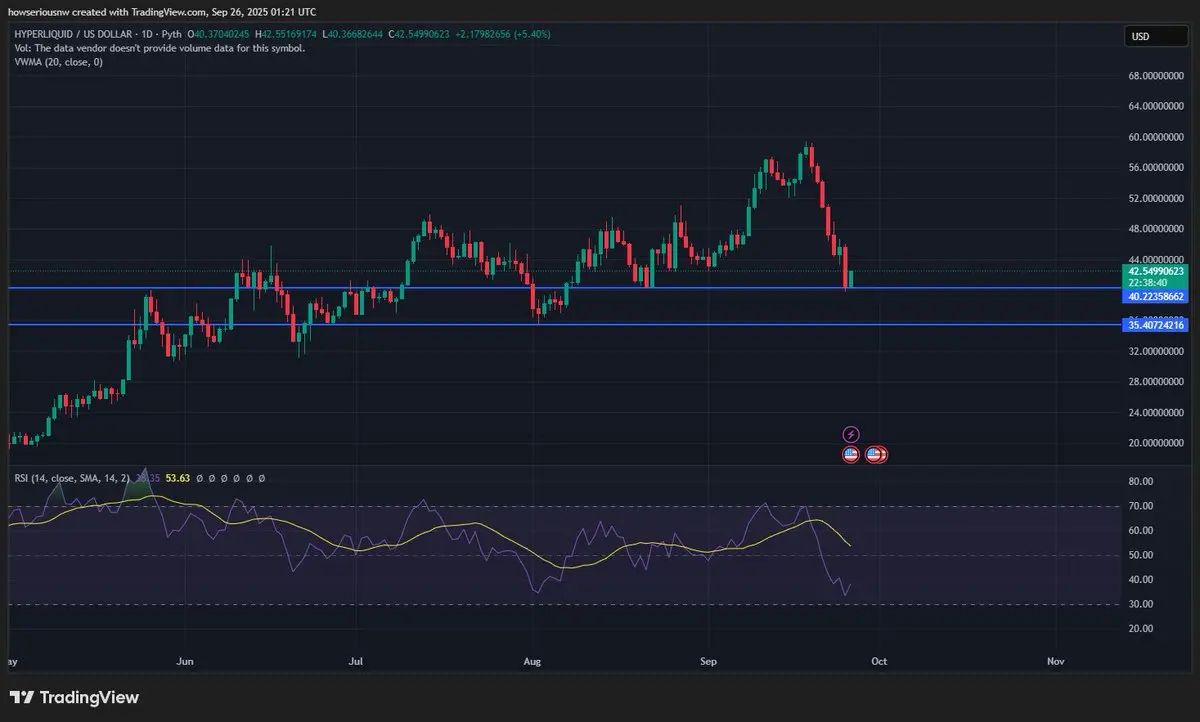Click the RSI value 53.63

[177, 479]
